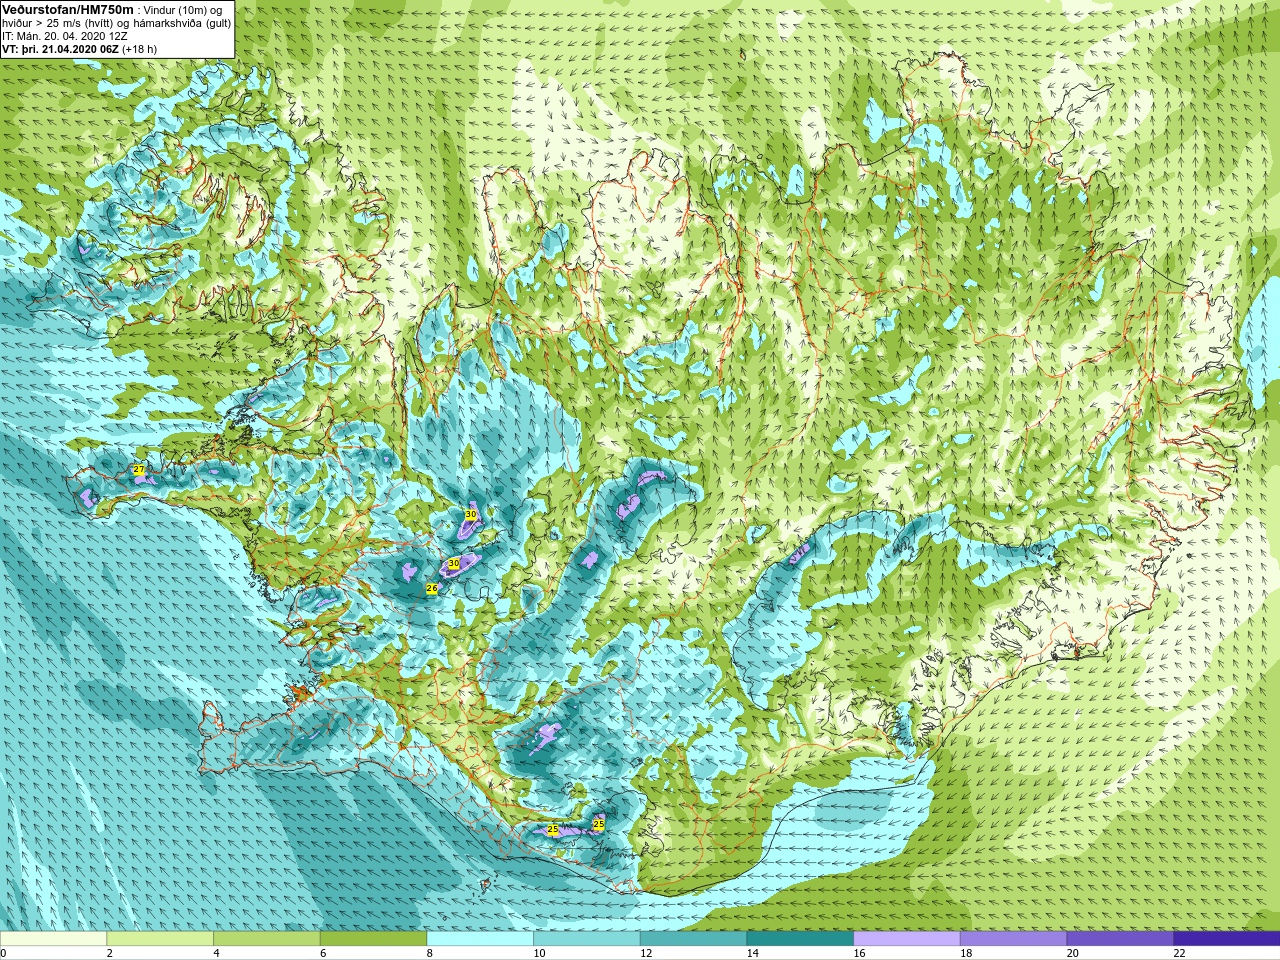This screenshot has width=1280, height=960.
Task: Click the legend scale number 4
Action: pos(216,953)
